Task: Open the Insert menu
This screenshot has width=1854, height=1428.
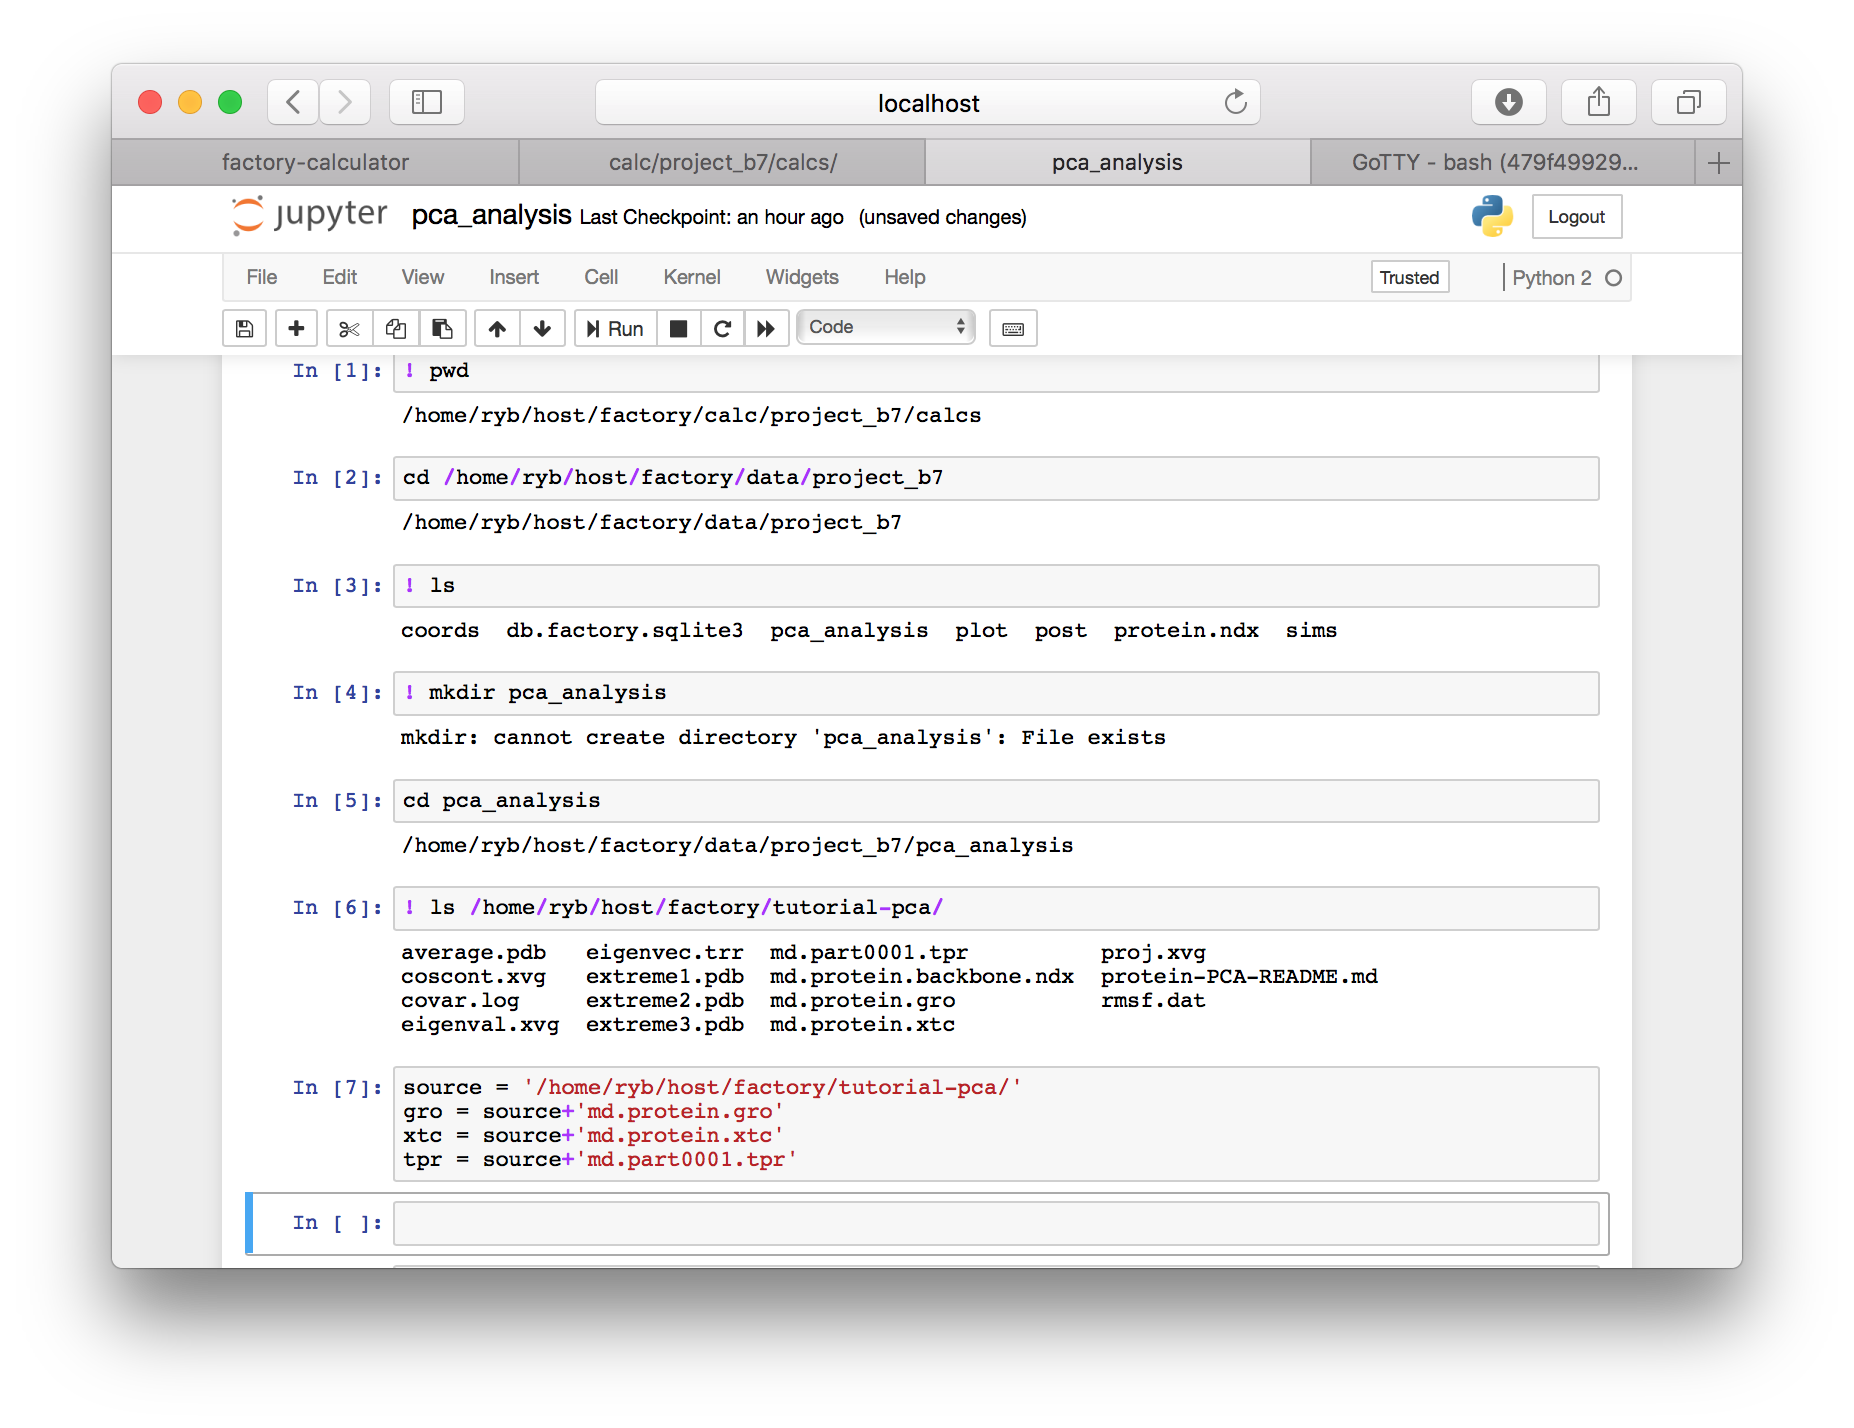Action: pyautogui.click(x=514, y=277)
